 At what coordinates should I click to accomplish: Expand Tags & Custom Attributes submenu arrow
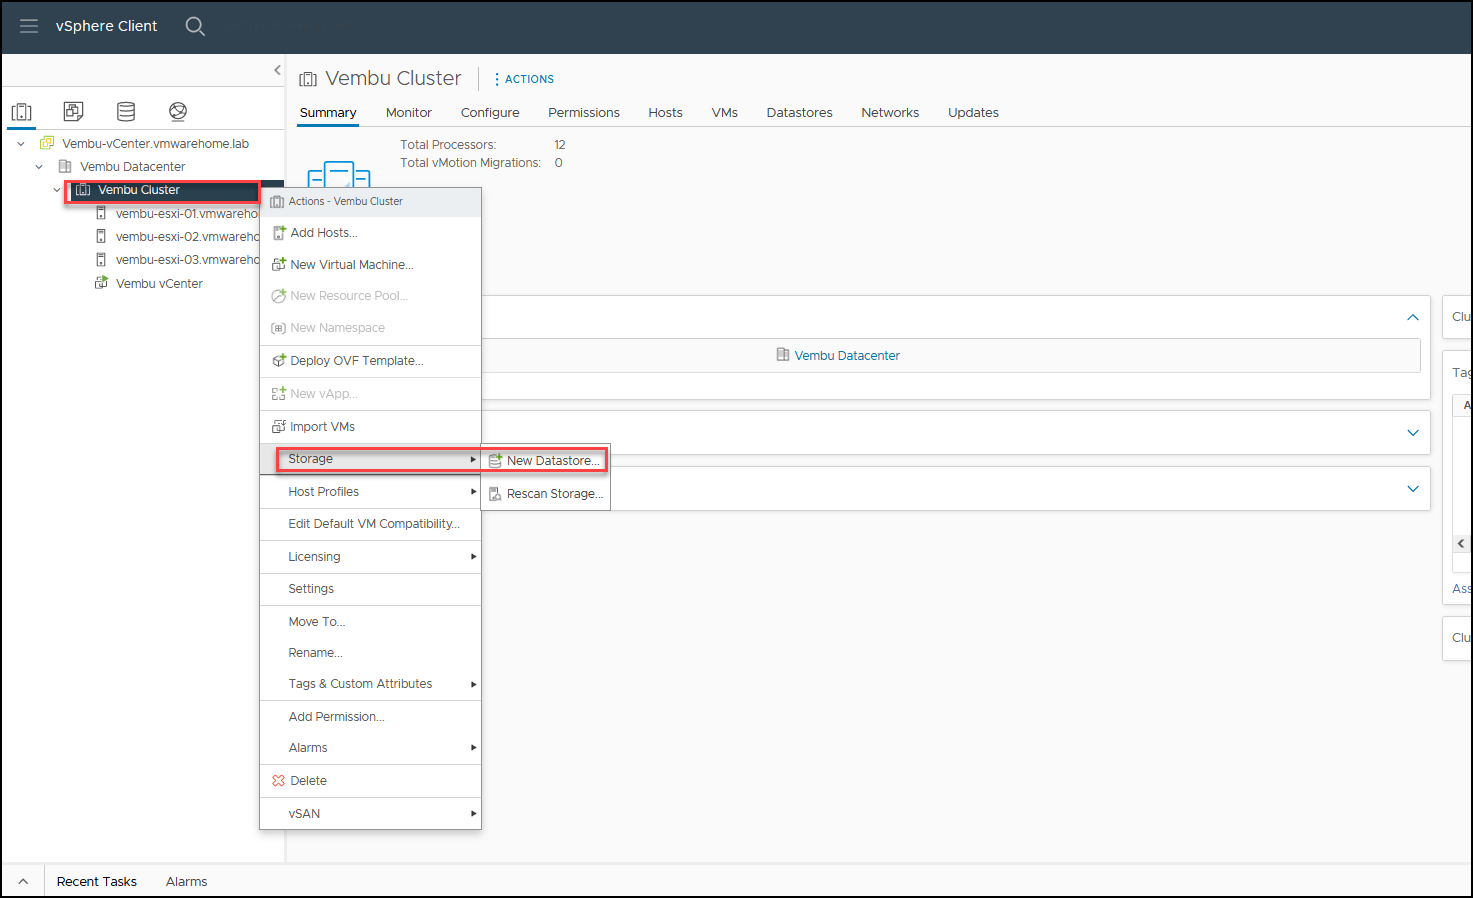point(473,684)
